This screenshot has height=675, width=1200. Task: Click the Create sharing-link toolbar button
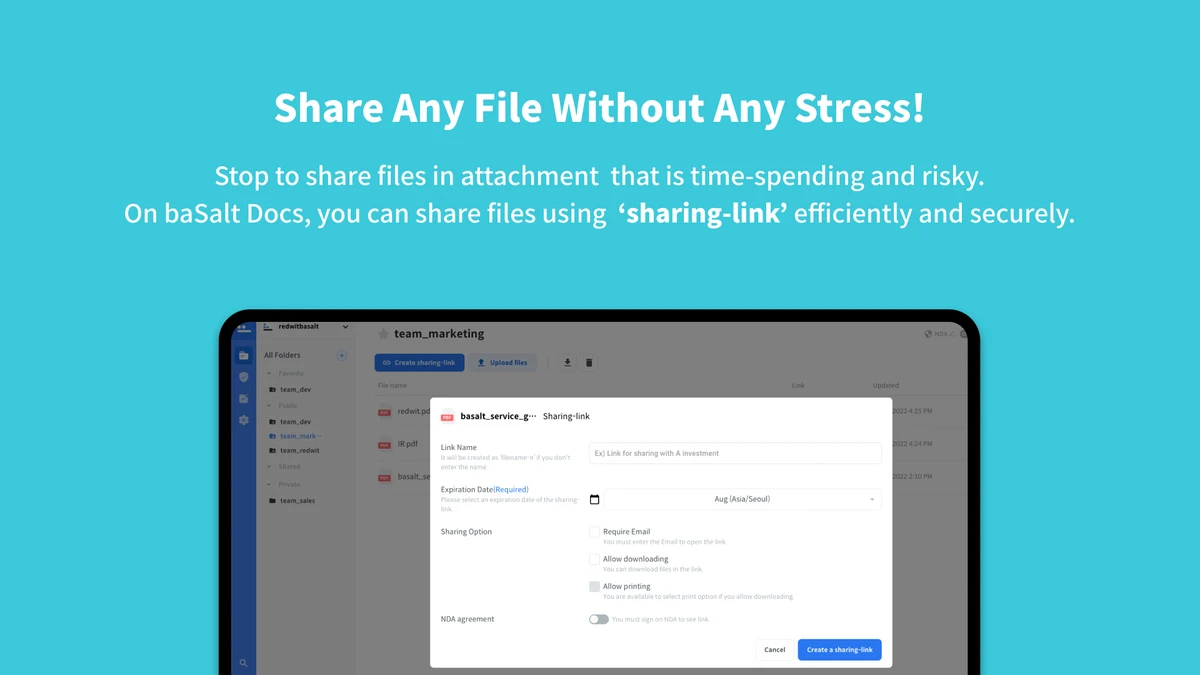[420, 363]
